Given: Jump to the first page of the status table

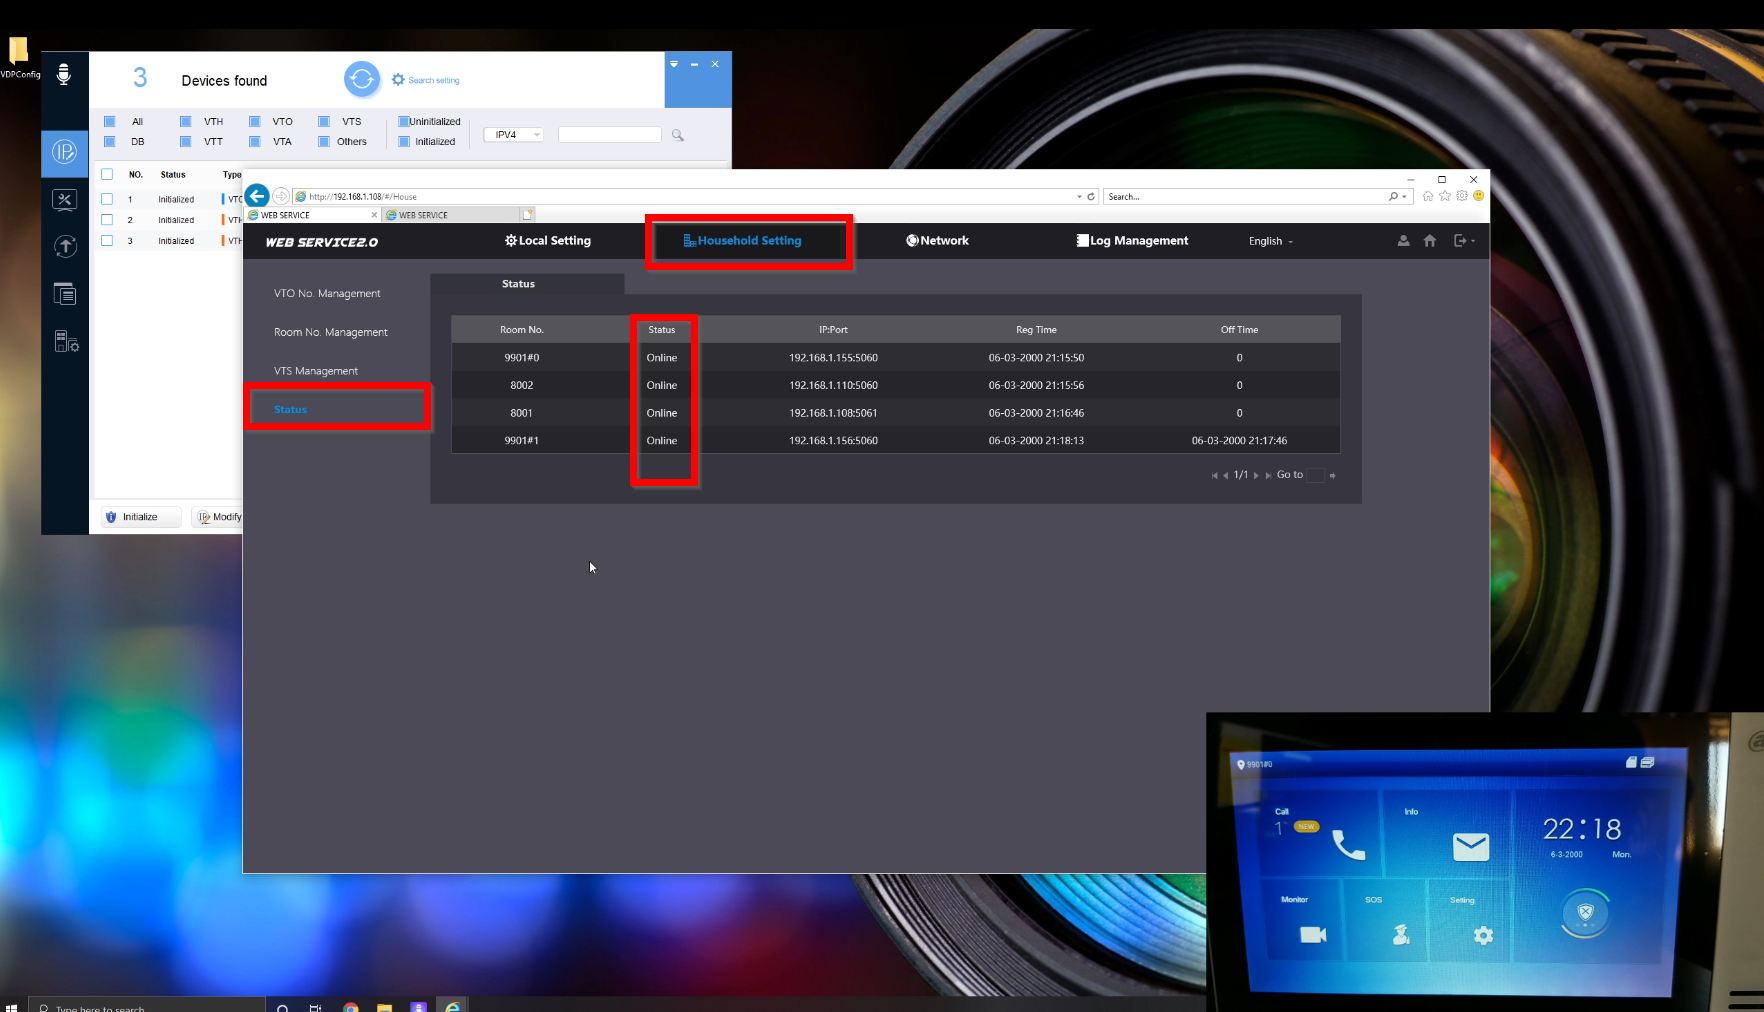Looking at the screenshot, I should [1214, 476].
